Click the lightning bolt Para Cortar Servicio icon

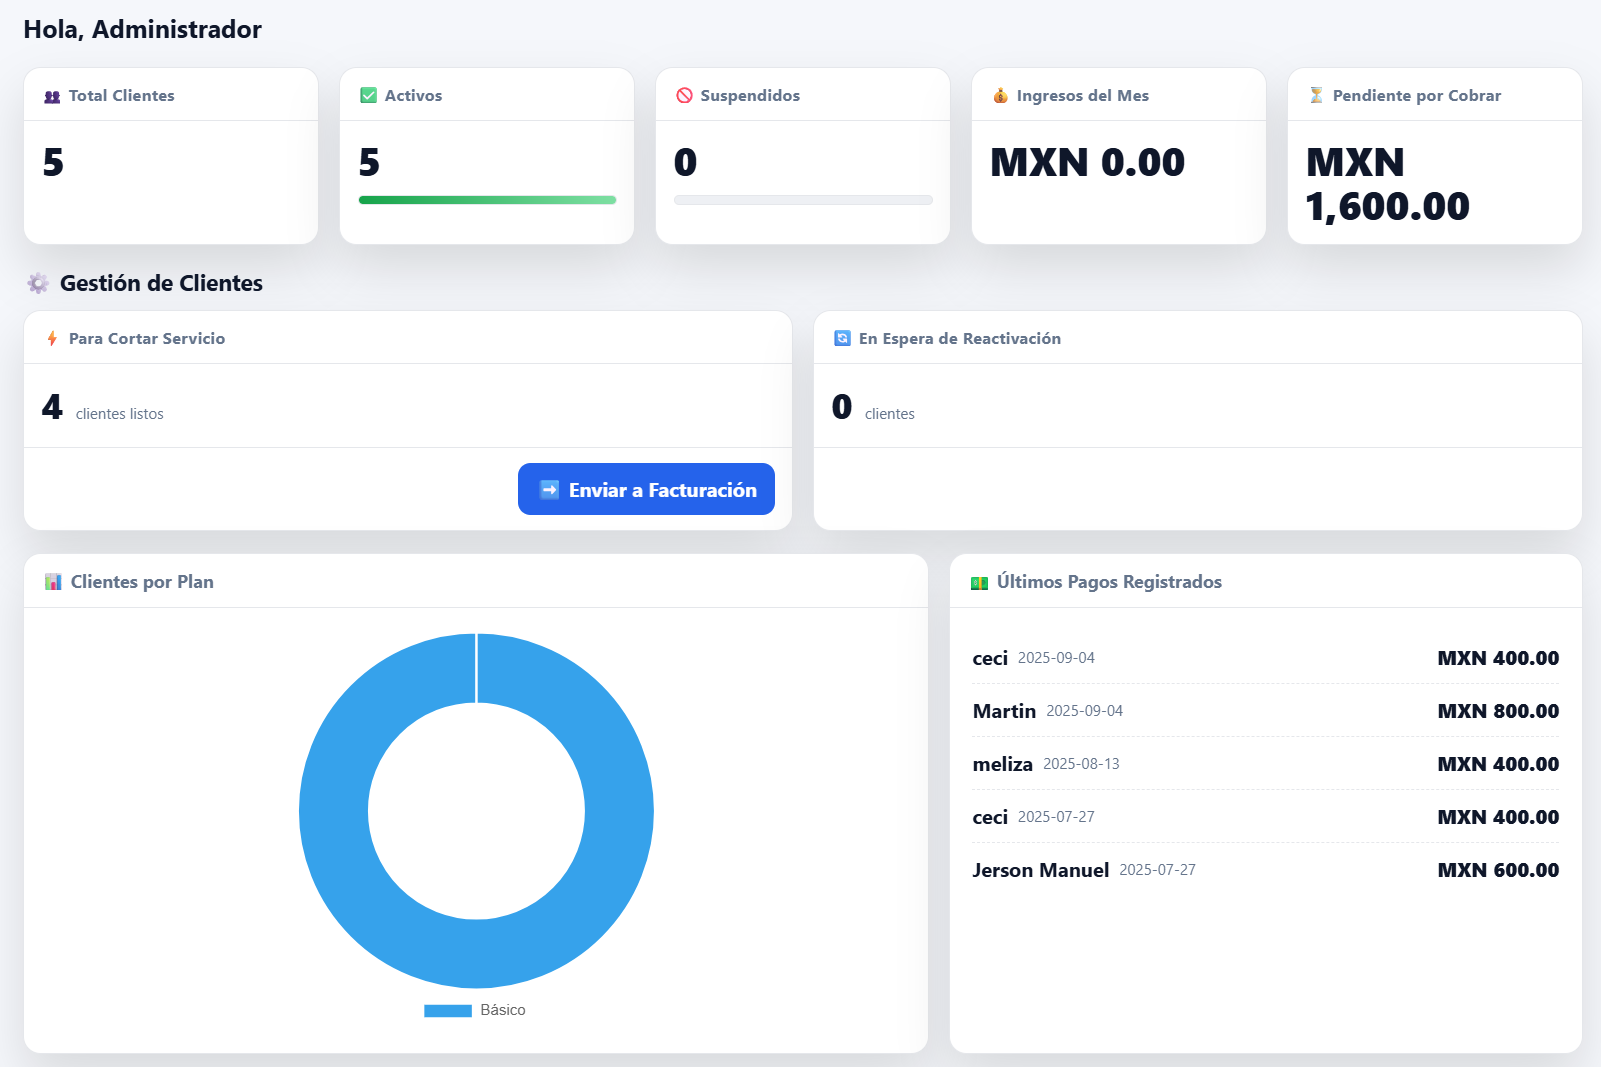tap(52, 339)
